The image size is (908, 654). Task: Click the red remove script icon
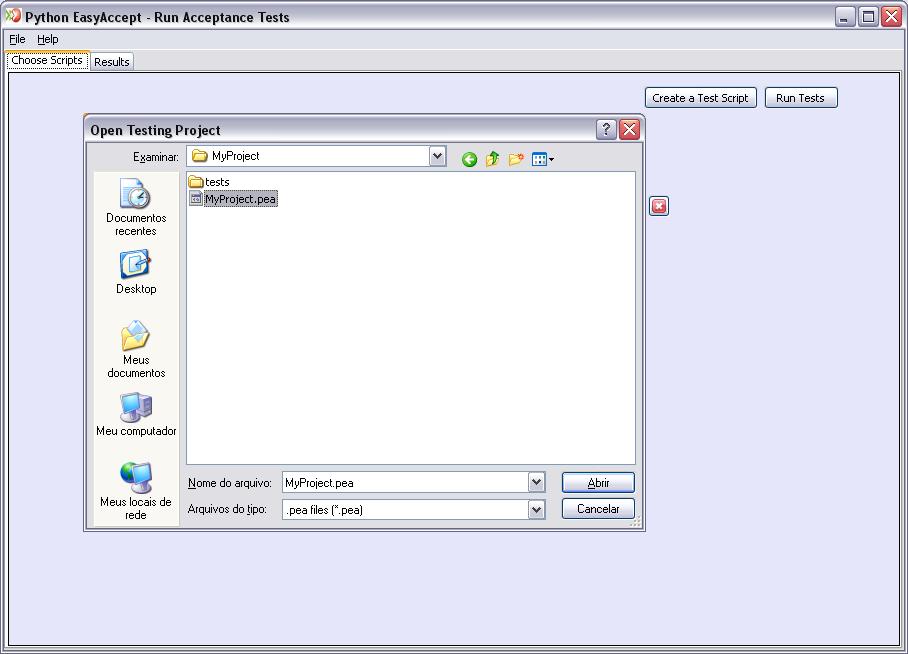[x=659, y=206]
